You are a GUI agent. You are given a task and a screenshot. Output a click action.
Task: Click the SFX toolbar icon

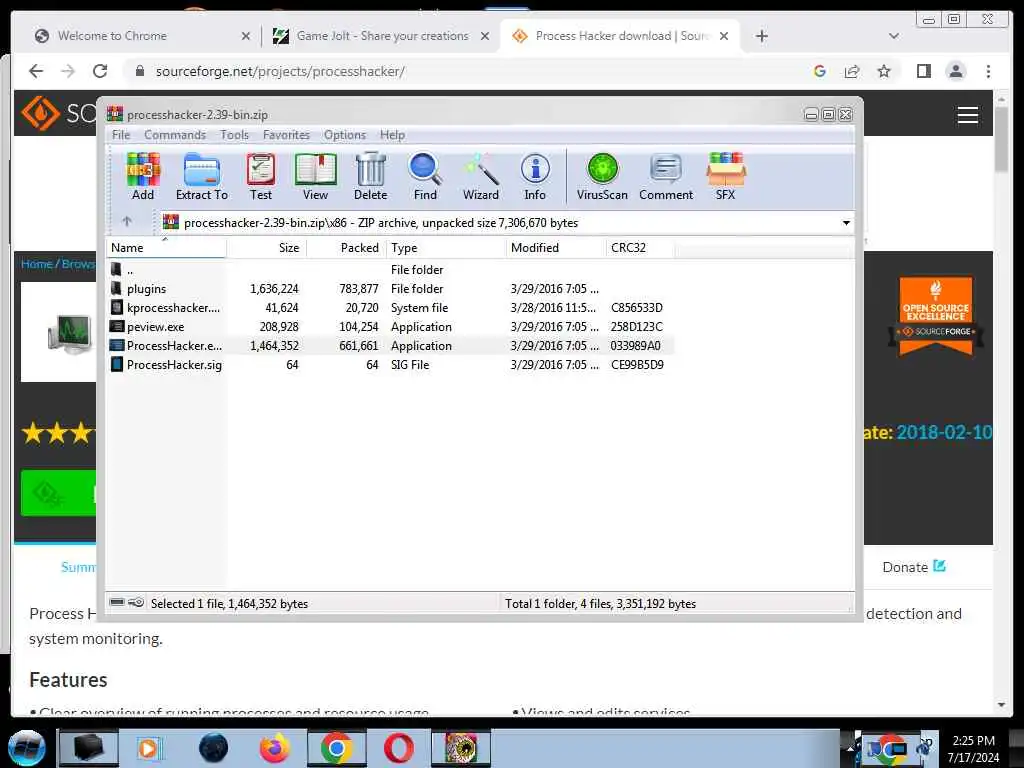click(726, 176)
